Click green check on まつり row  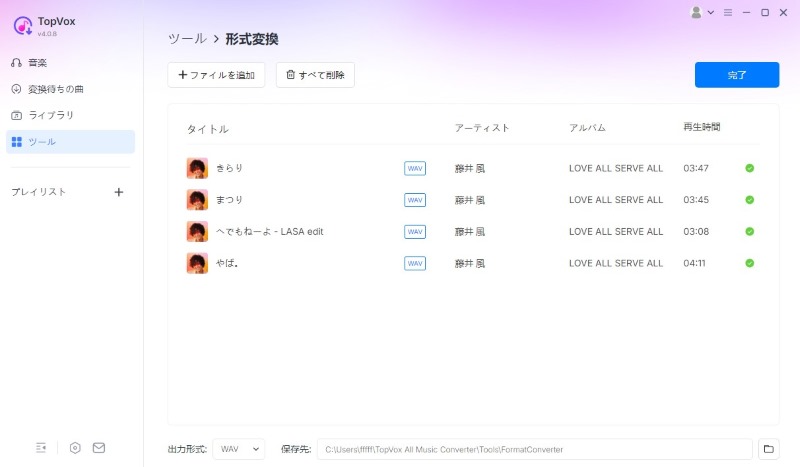749,200
